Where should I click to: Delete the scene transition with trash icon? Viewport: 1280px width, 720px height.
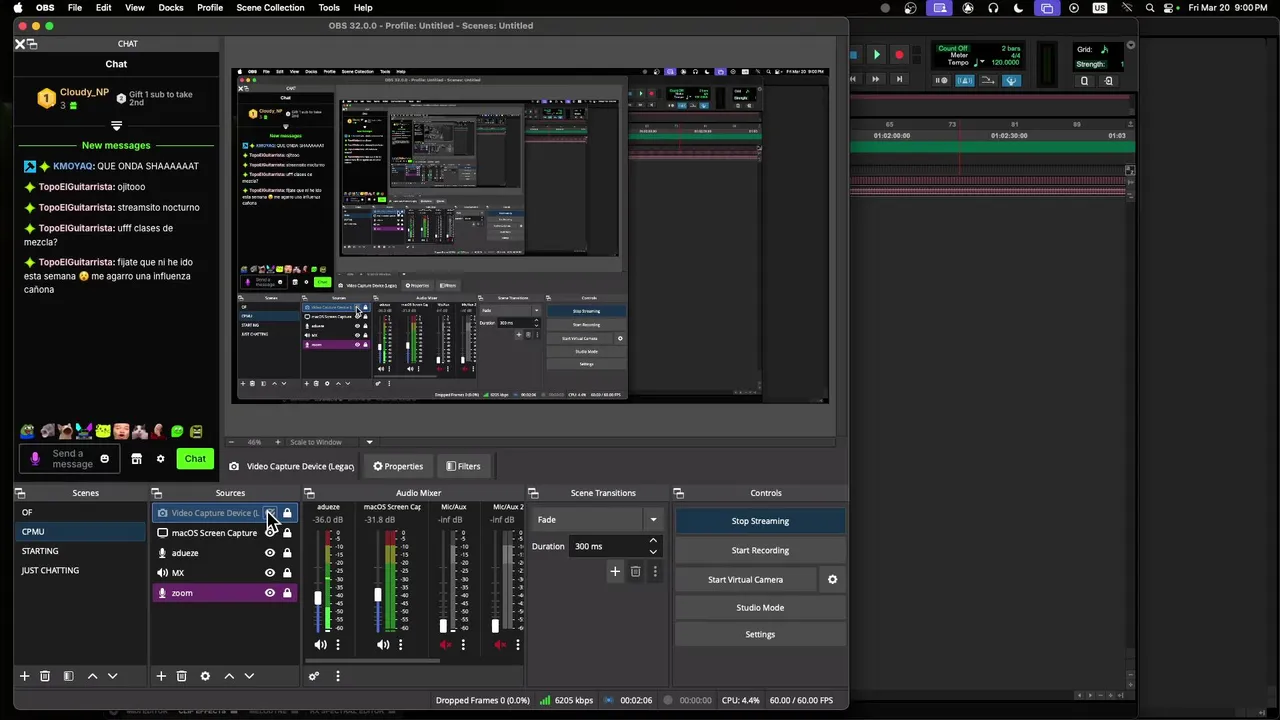click(x=635, y=571)
